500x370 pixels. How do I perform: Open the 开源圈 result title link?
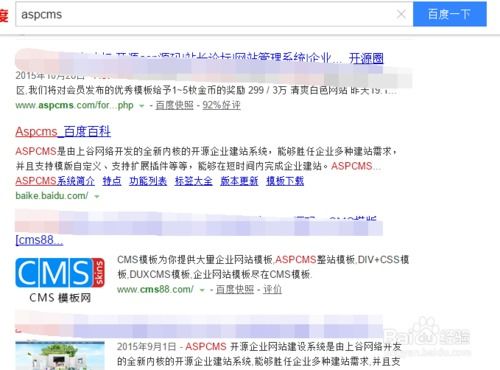tap(366, 58)
